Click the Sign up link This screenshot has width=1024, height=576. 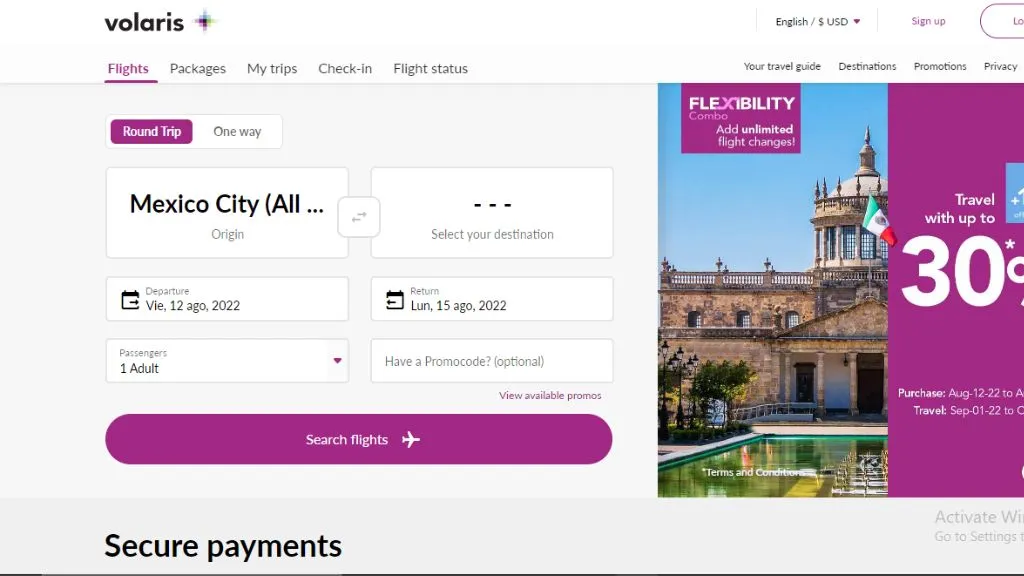pyautogui.click(x=928, y=21)
